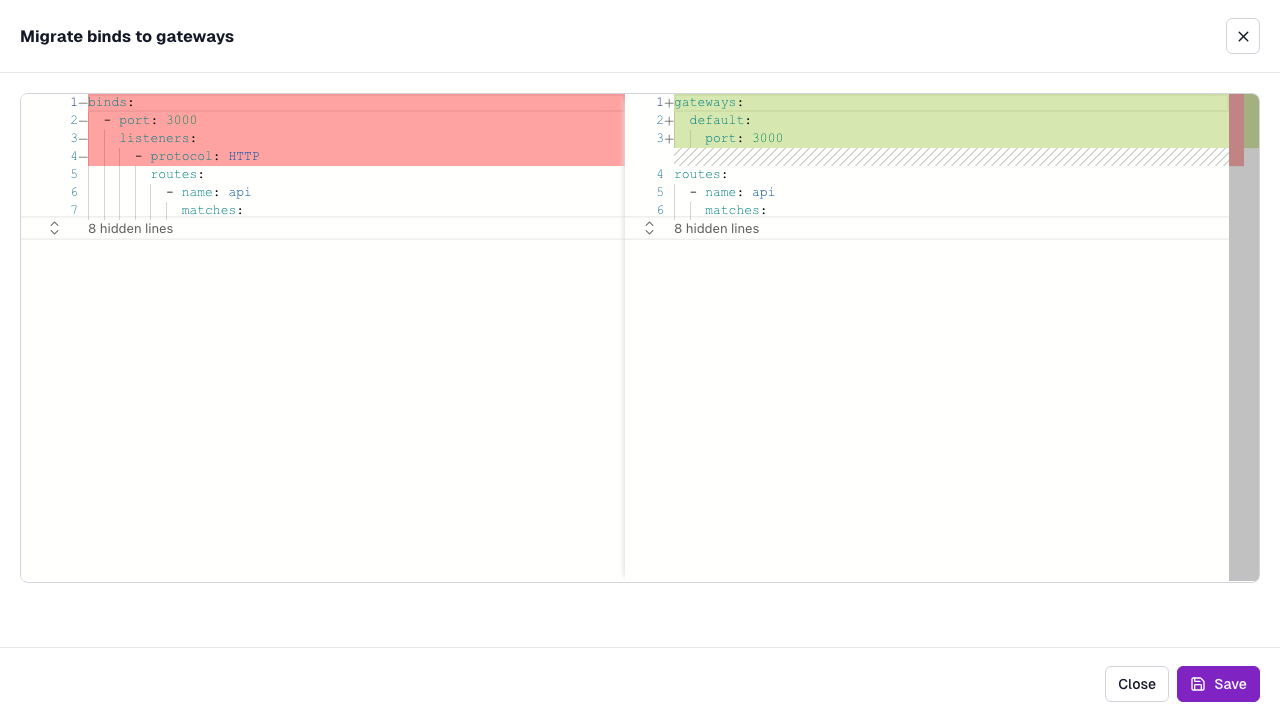This screenshot has height=720, width=1280.
Task: Click the green addition marker in overview ruler
Action: pos(1251,121)
